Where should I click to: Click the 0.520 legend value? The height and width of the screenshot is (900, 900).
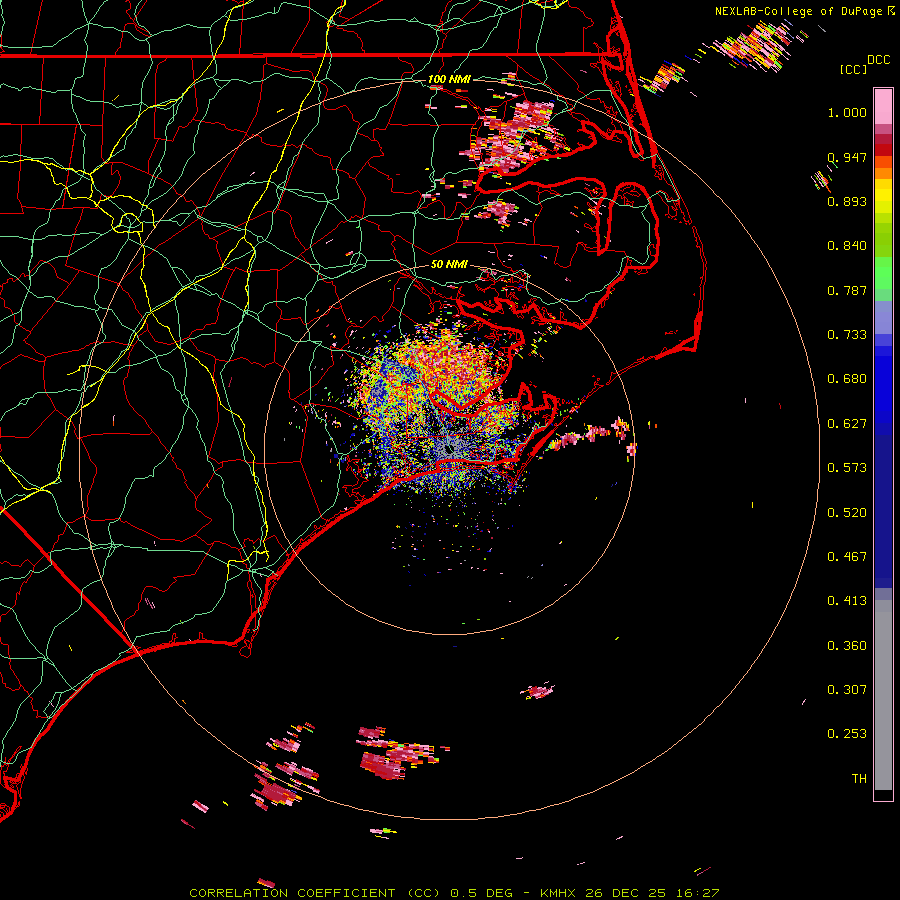(847, 513)
